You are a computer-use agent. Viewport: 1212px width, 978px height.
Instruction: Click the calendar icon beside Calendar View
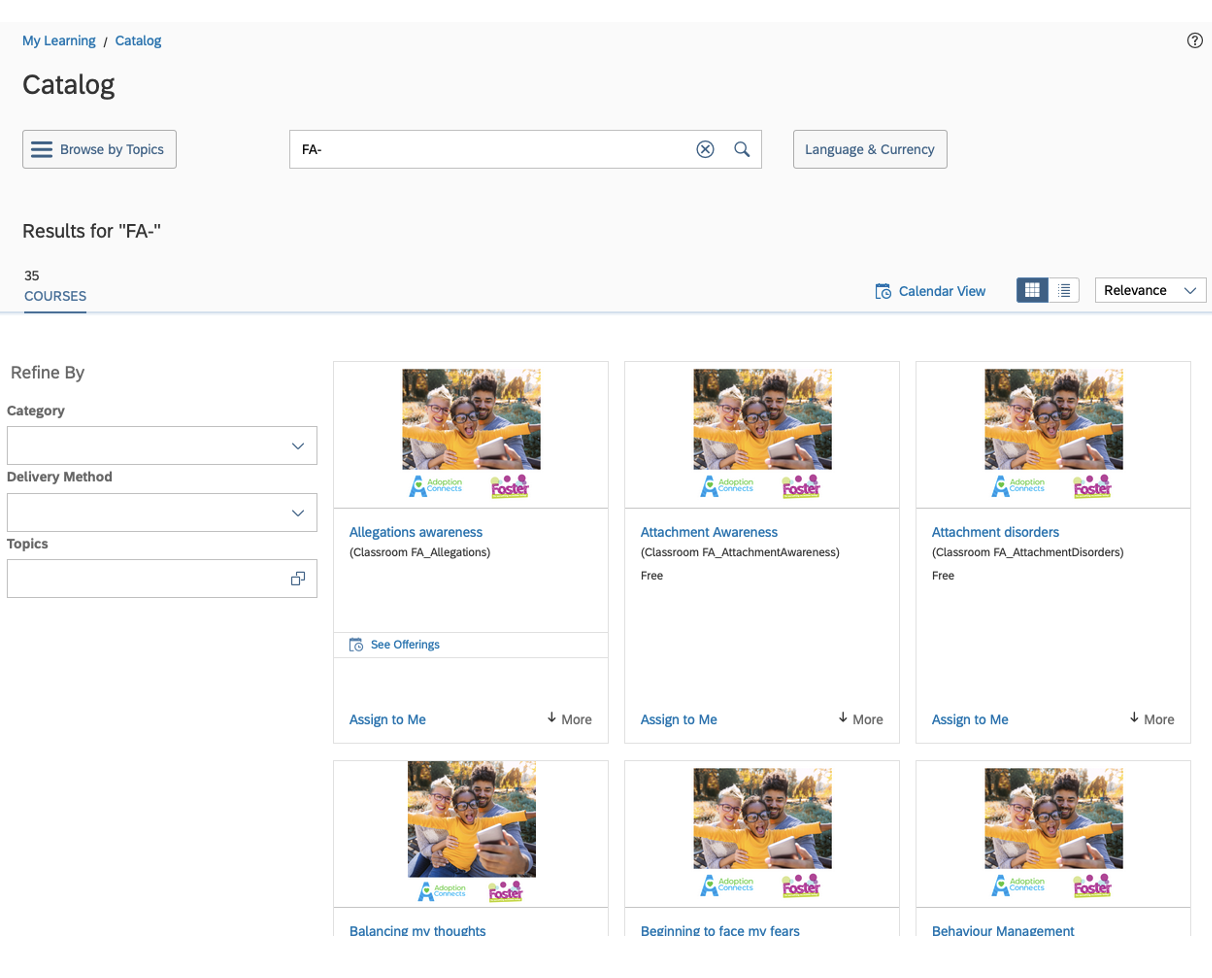click(883, 291)
